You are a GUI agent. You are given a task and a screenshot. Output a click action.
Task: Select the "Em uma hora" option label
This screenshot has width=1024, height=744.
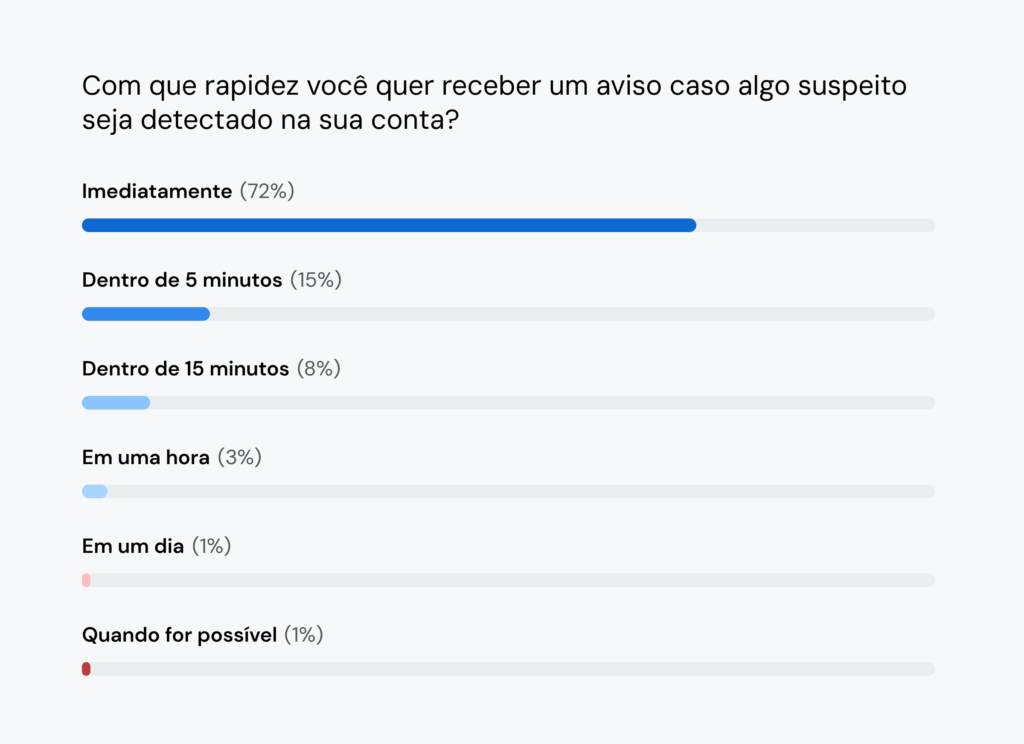[146, 458]
